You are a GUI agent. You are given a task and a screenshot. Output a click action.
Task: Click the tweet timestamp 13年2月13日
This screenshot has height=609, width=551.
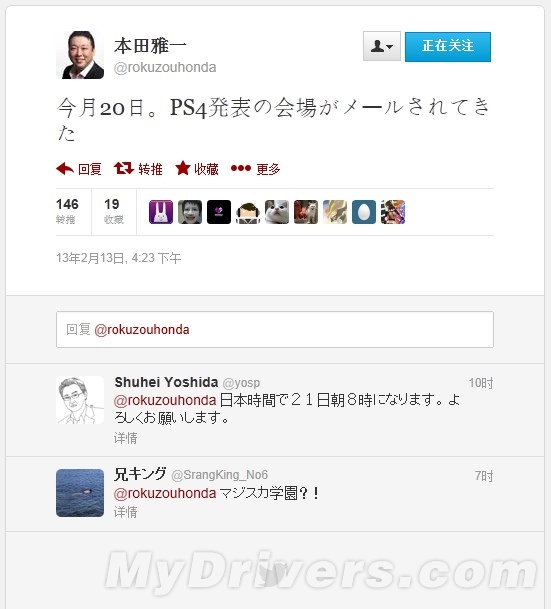(x=118, y=258)
